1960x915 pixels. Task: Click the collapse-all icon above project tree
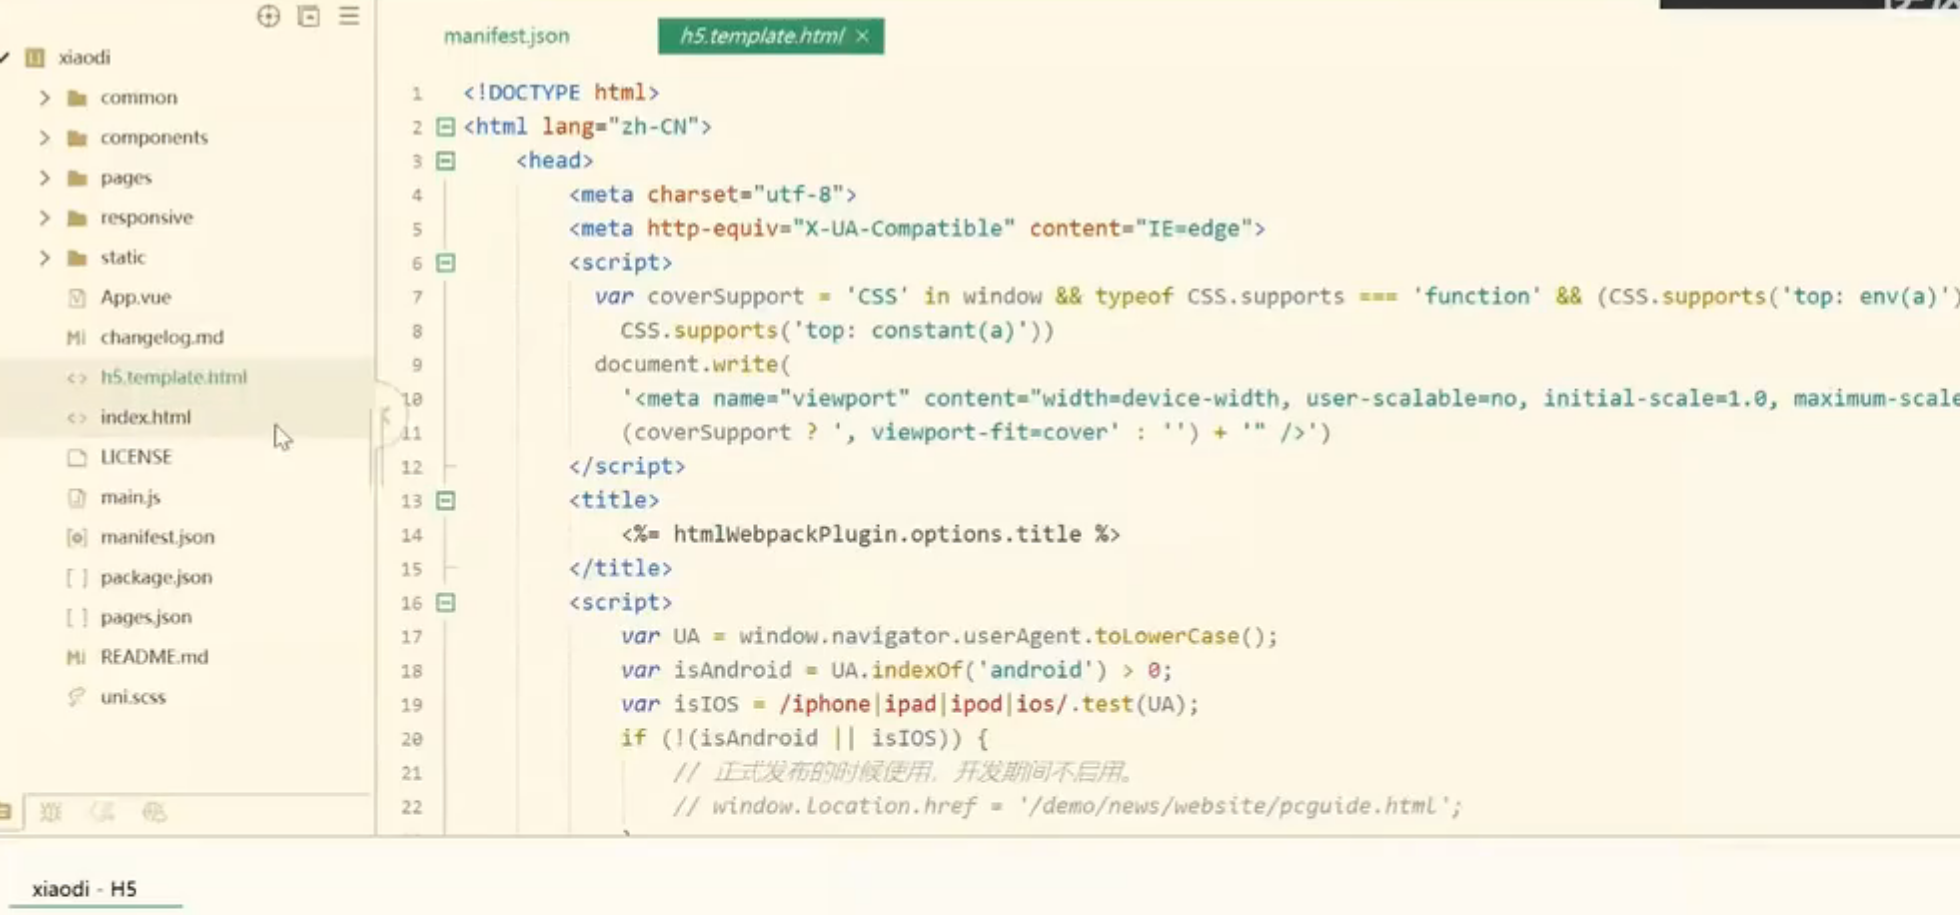point(309,16)
